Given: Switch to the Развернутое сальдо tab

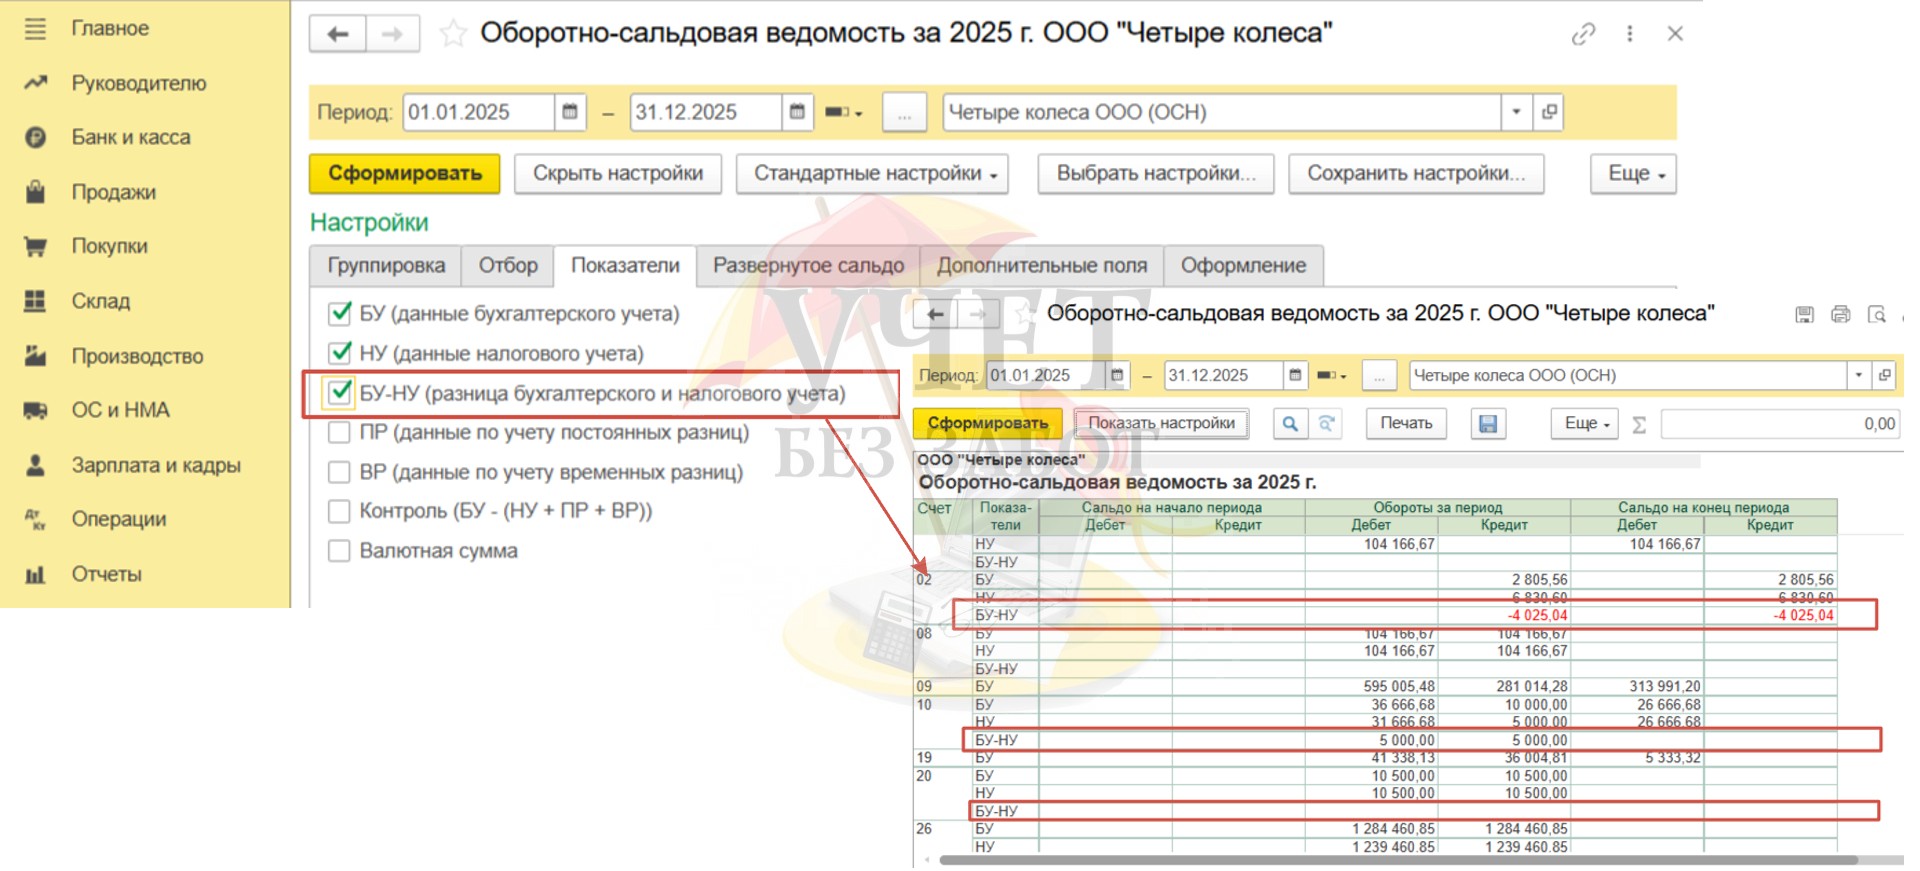Looking at the screenshot, I should 808,266.
